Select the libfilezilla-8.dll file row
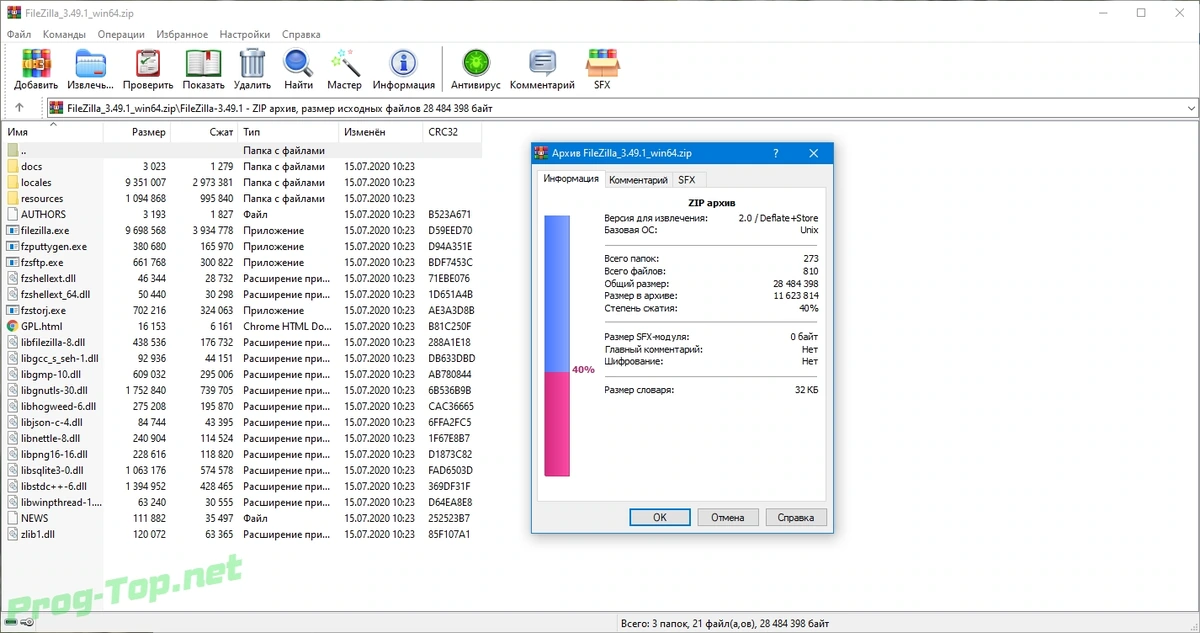The height and width of the screenshot is (633, 1200). coord(241,342)
